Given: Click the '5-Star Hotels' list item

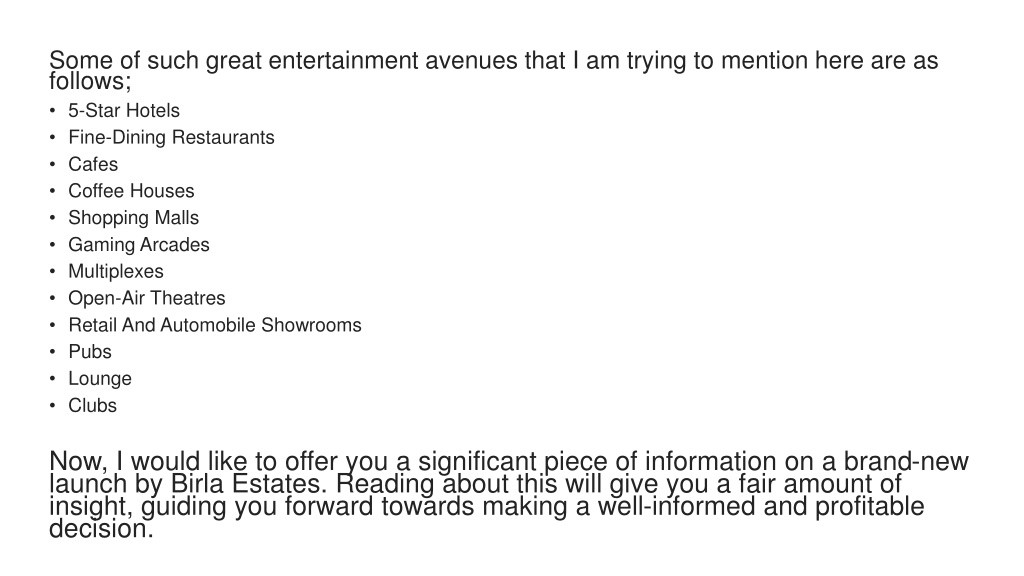Looking at the screenshot, I should [124, 110].
